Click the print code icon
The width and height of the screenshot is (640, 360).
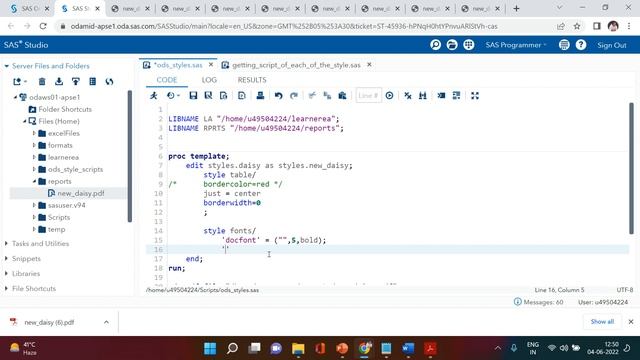click(260, 96)
